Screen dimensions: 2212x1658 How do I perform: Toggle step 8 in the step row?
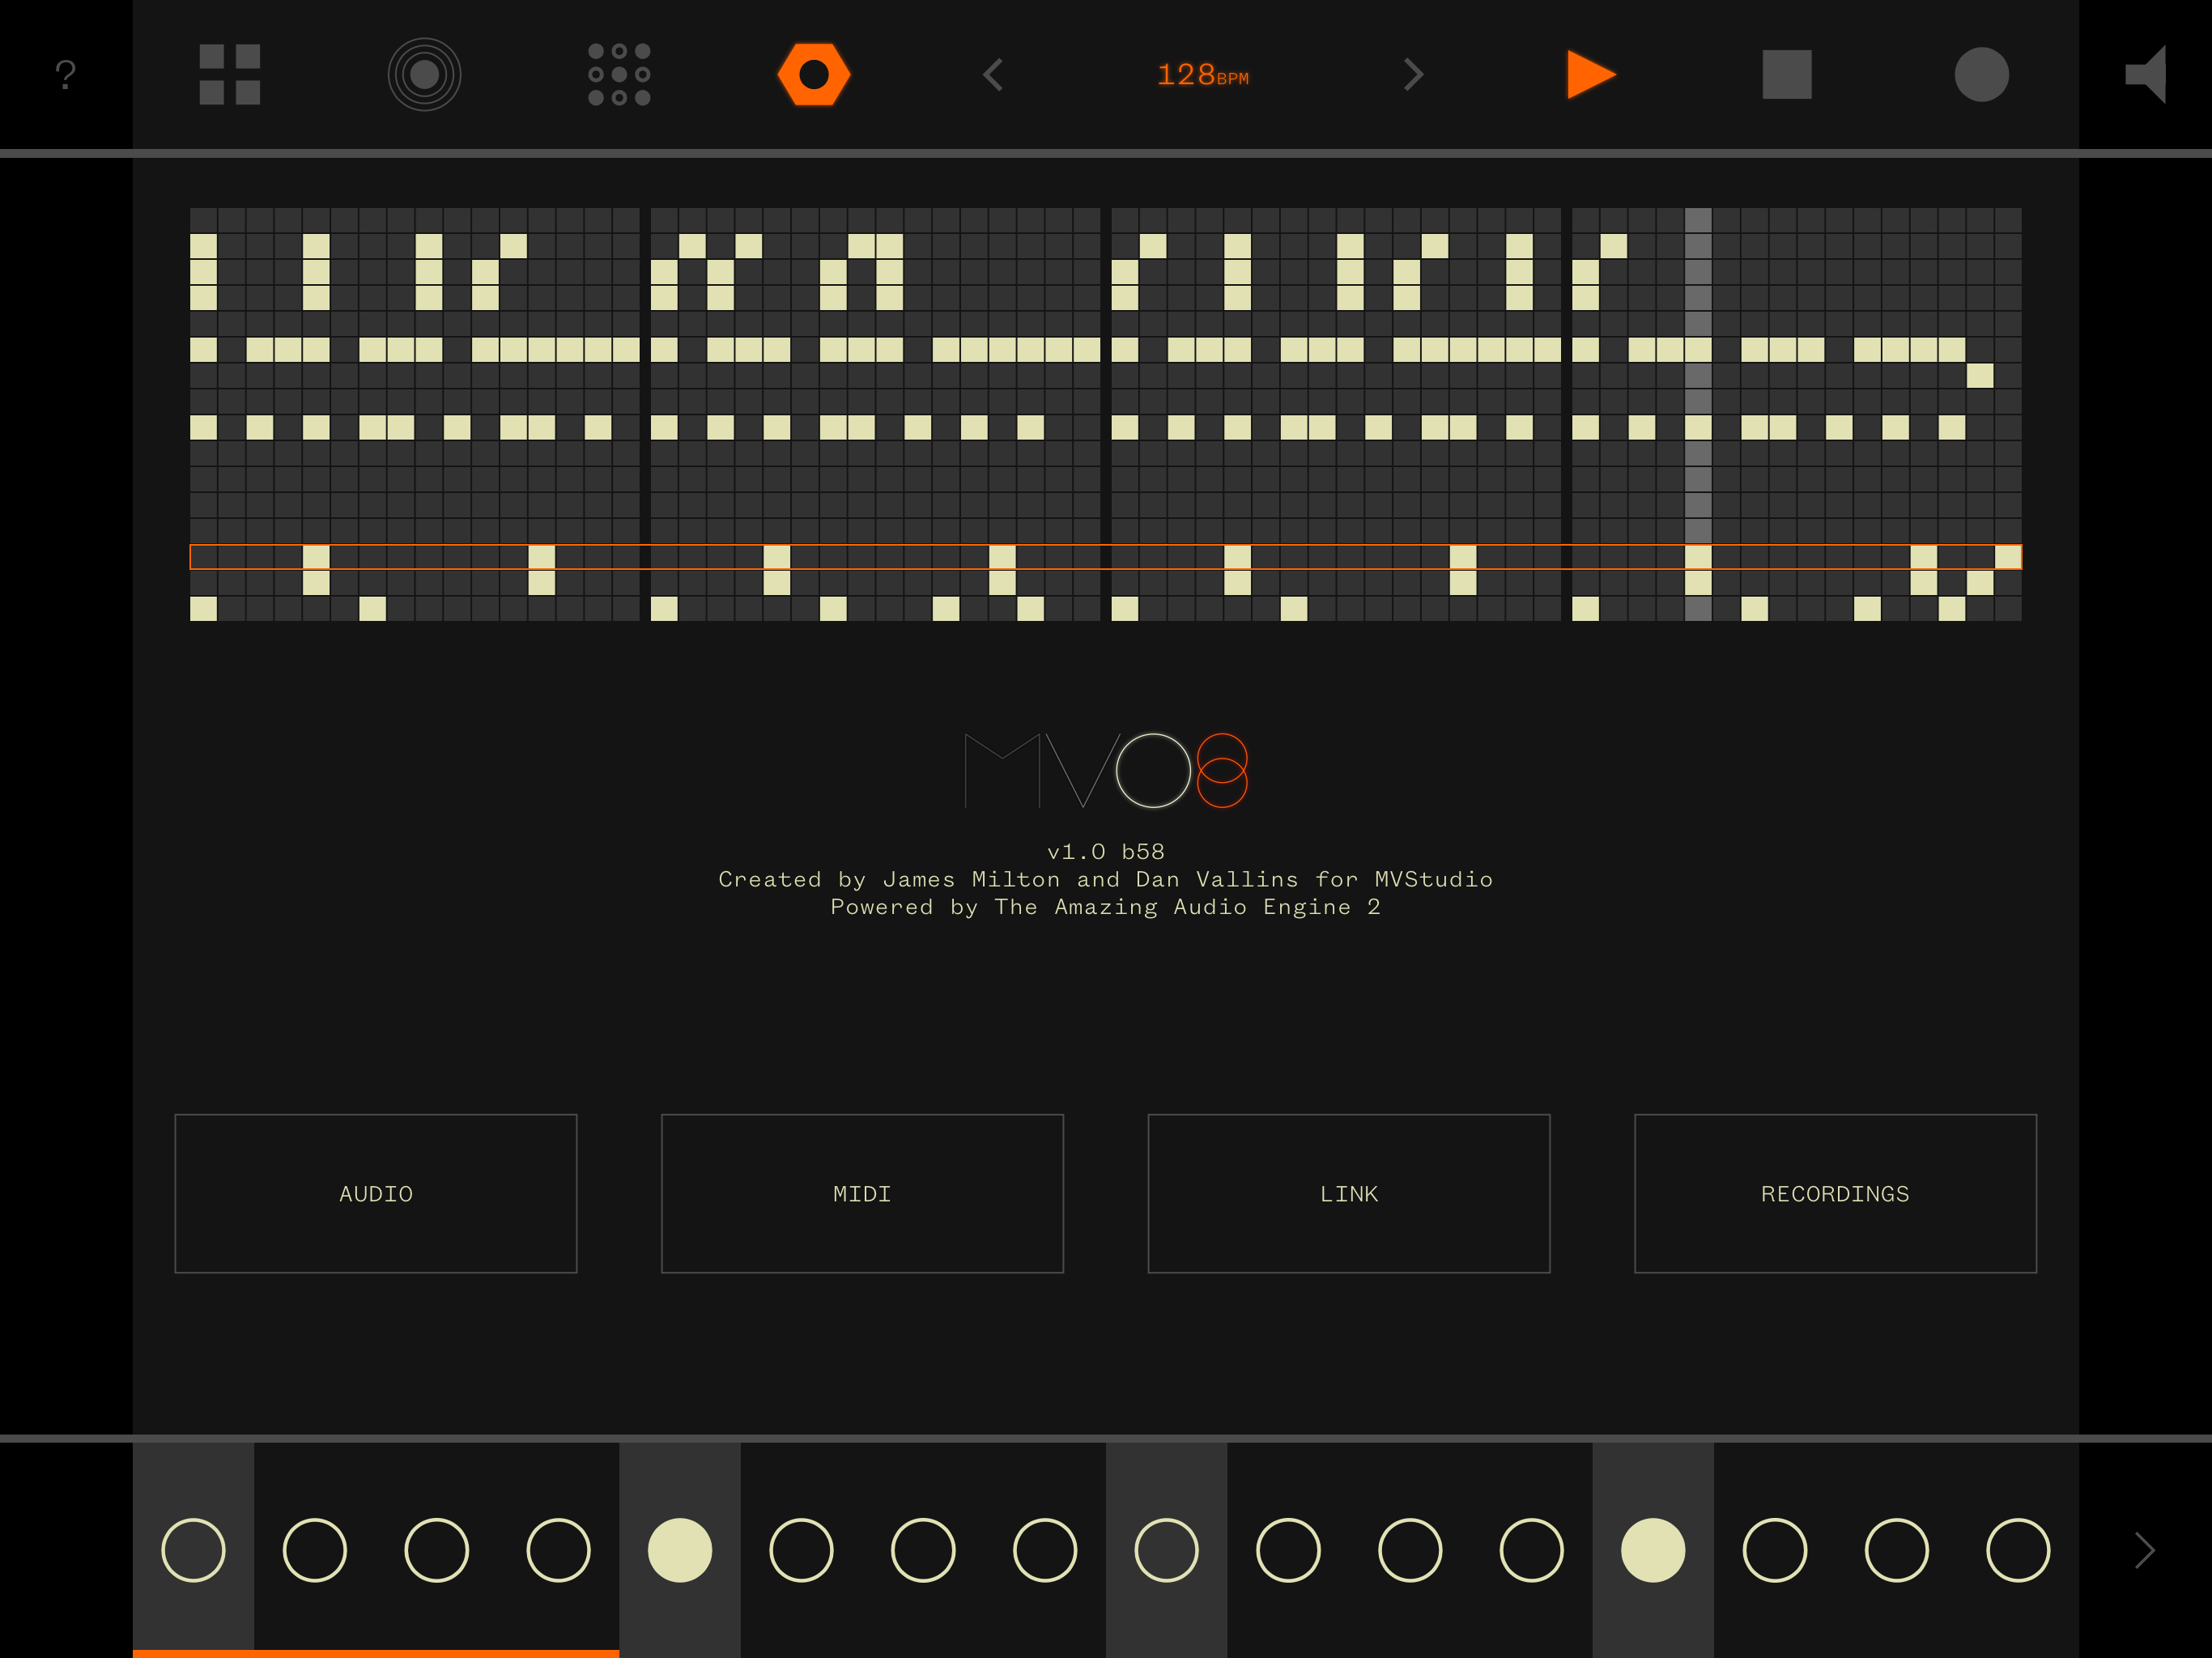pos(1045,1550)
